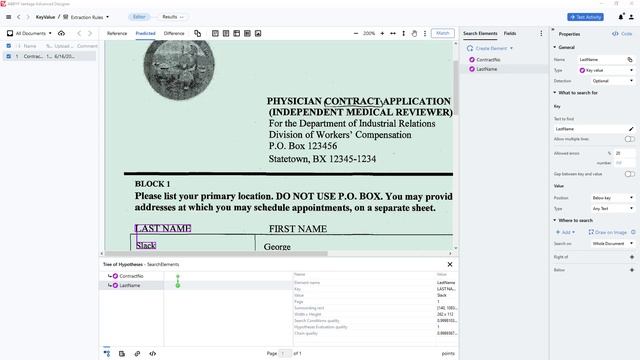
Task: Open the Code view link in Properties
Action: tap(622, 34)
